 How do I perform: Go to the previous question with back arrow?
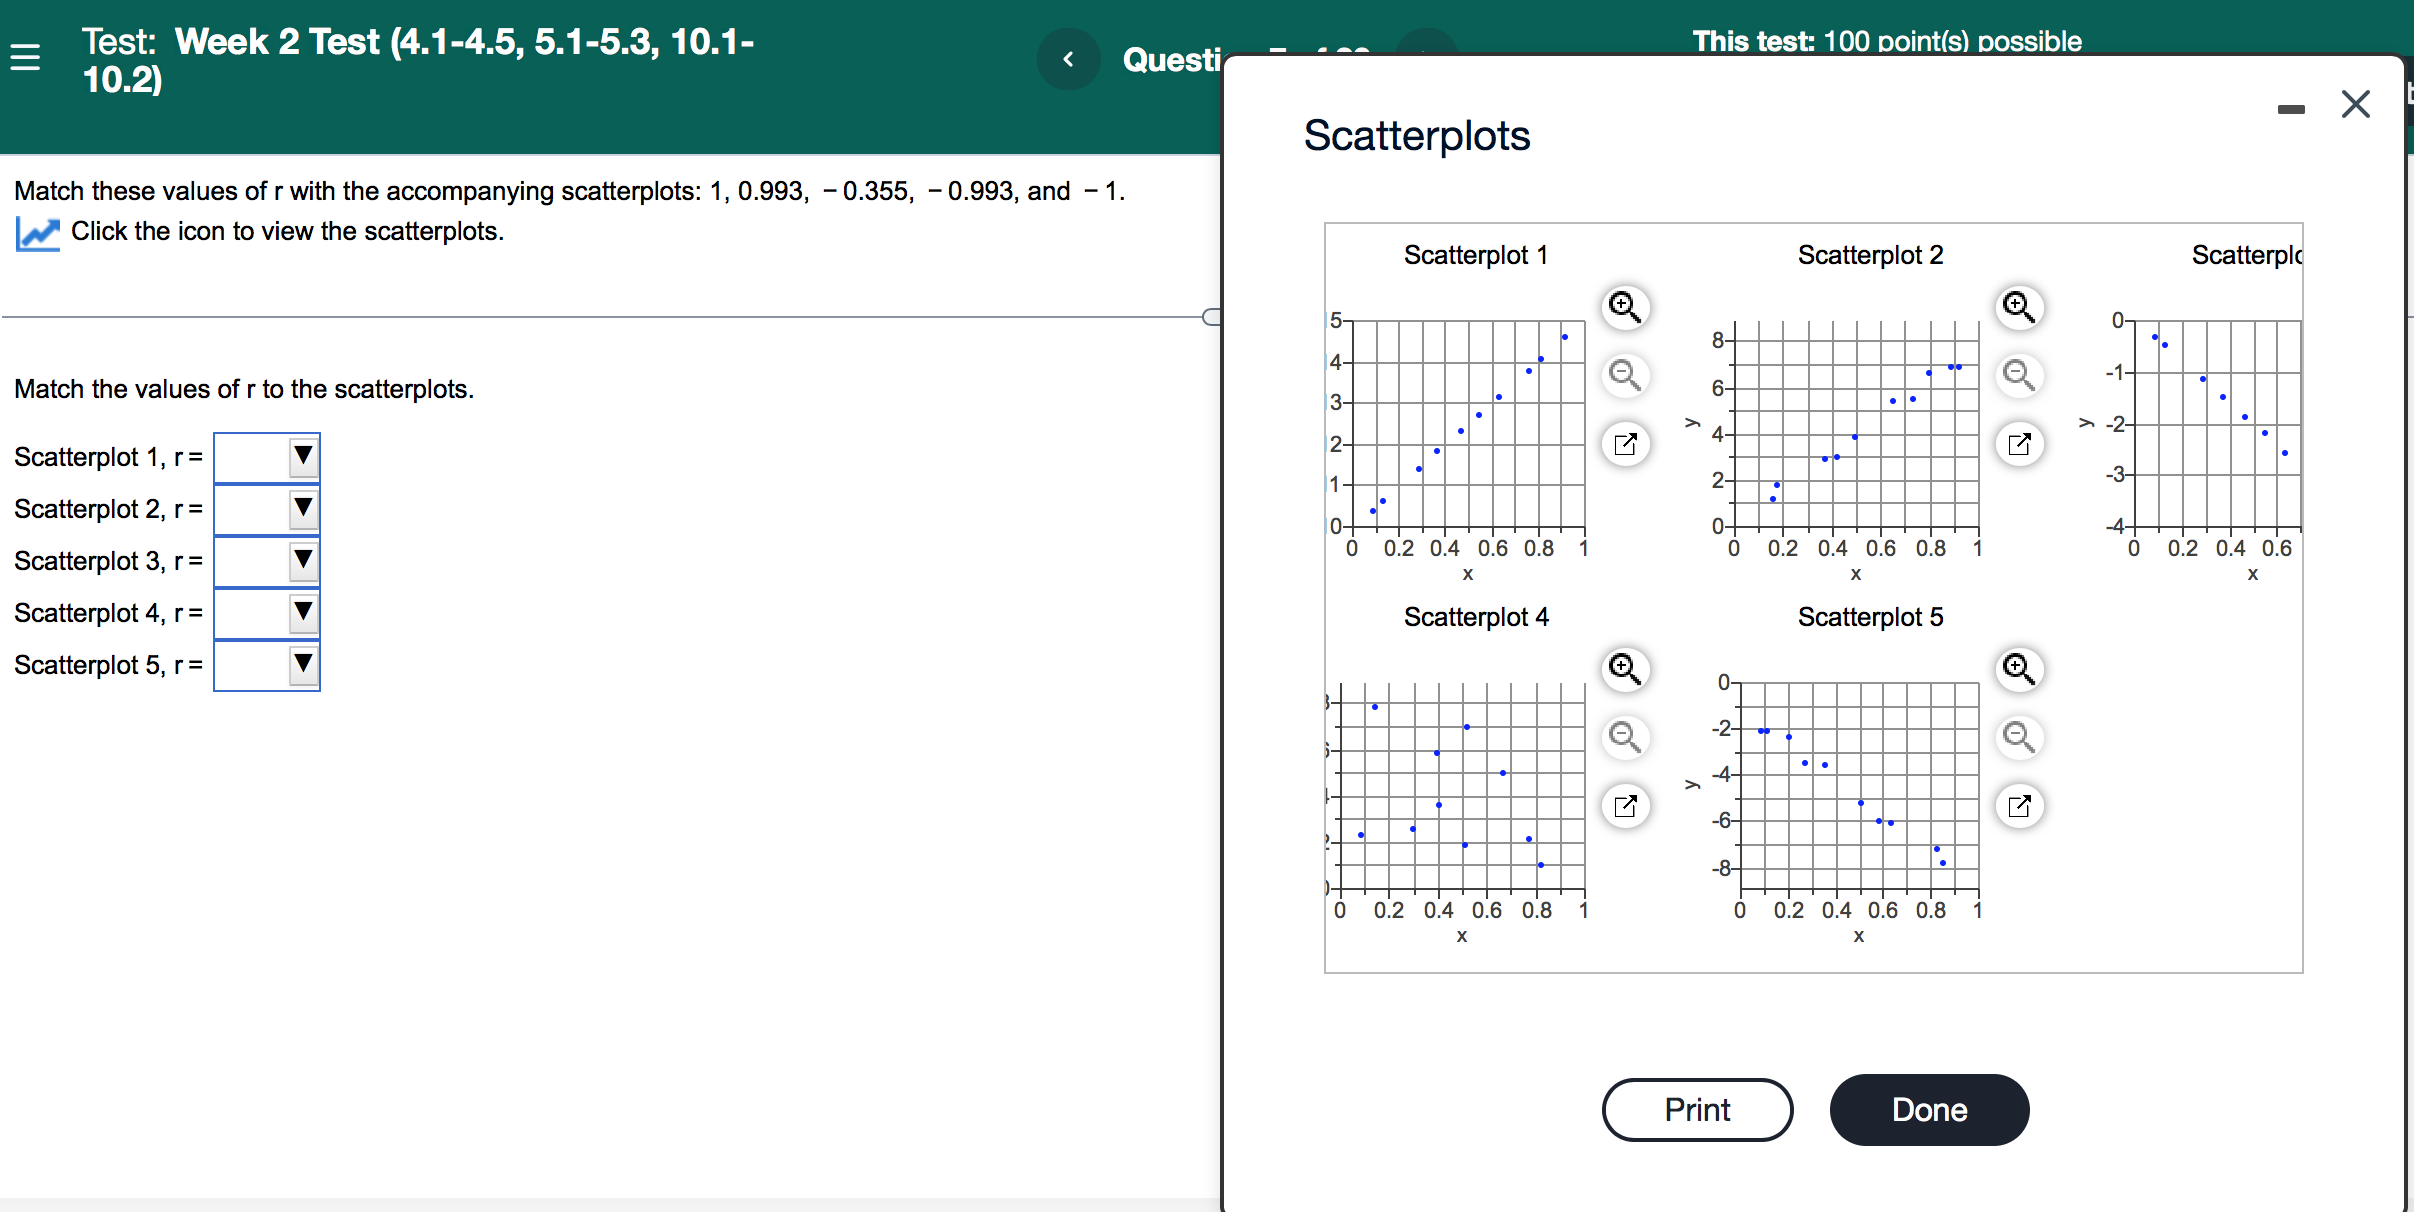(x=1067, y=59)
